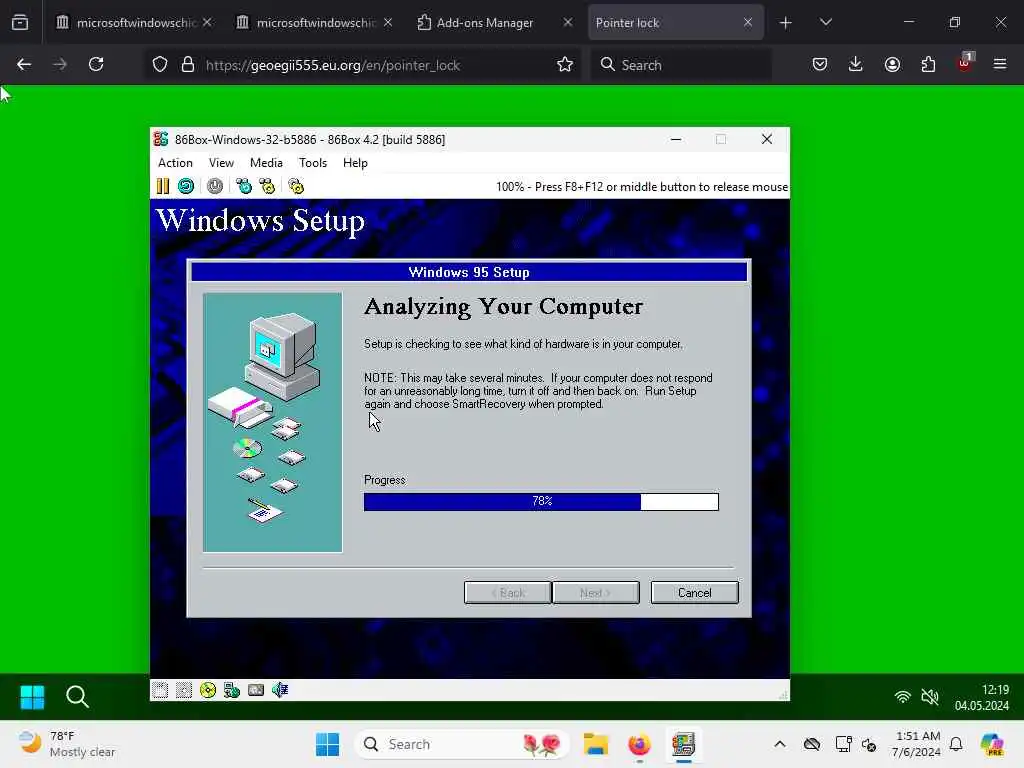Click Setup progress bar at 78%
Viewport: 1024px width, 768px height.
tap(541, 502)
